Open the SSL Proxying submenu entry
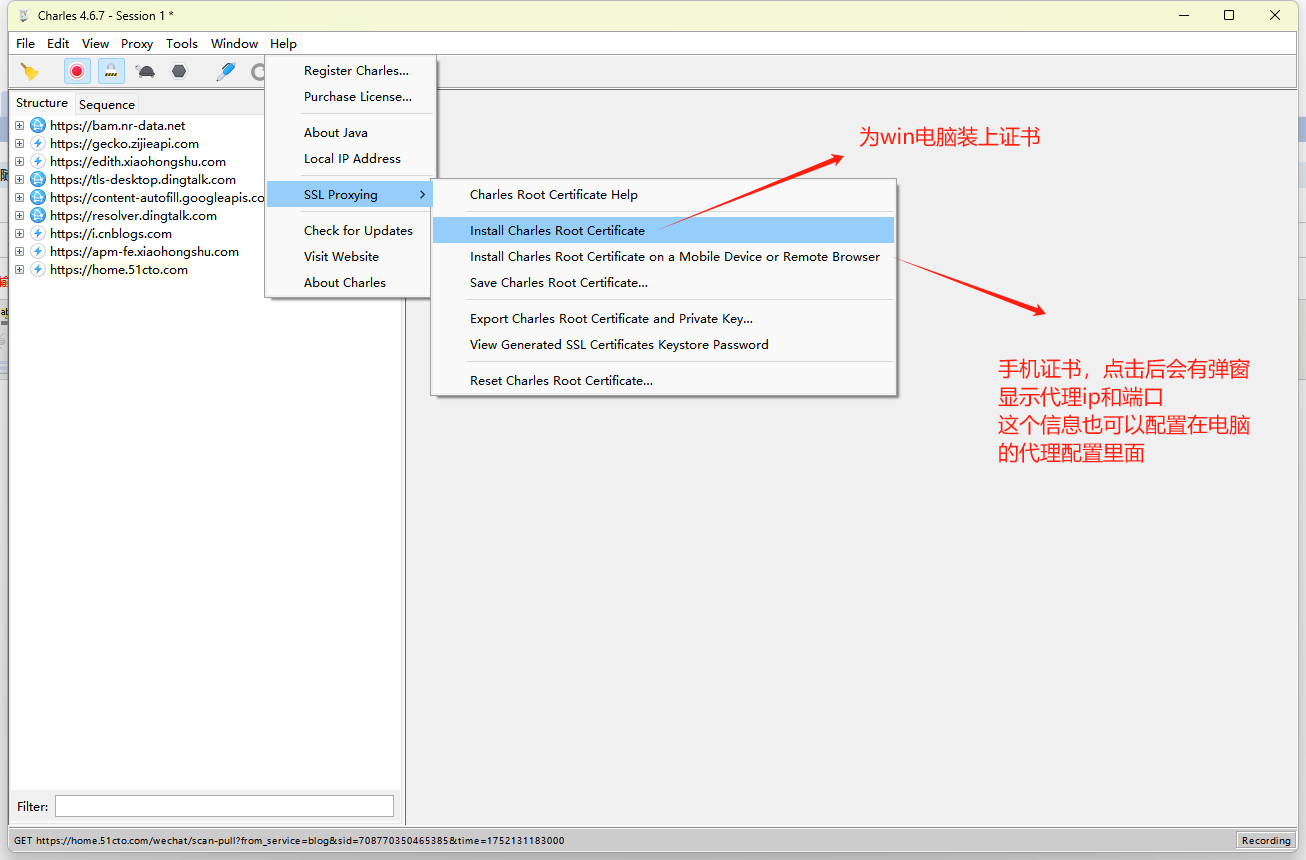1306x860 pixels. point(351,194)
